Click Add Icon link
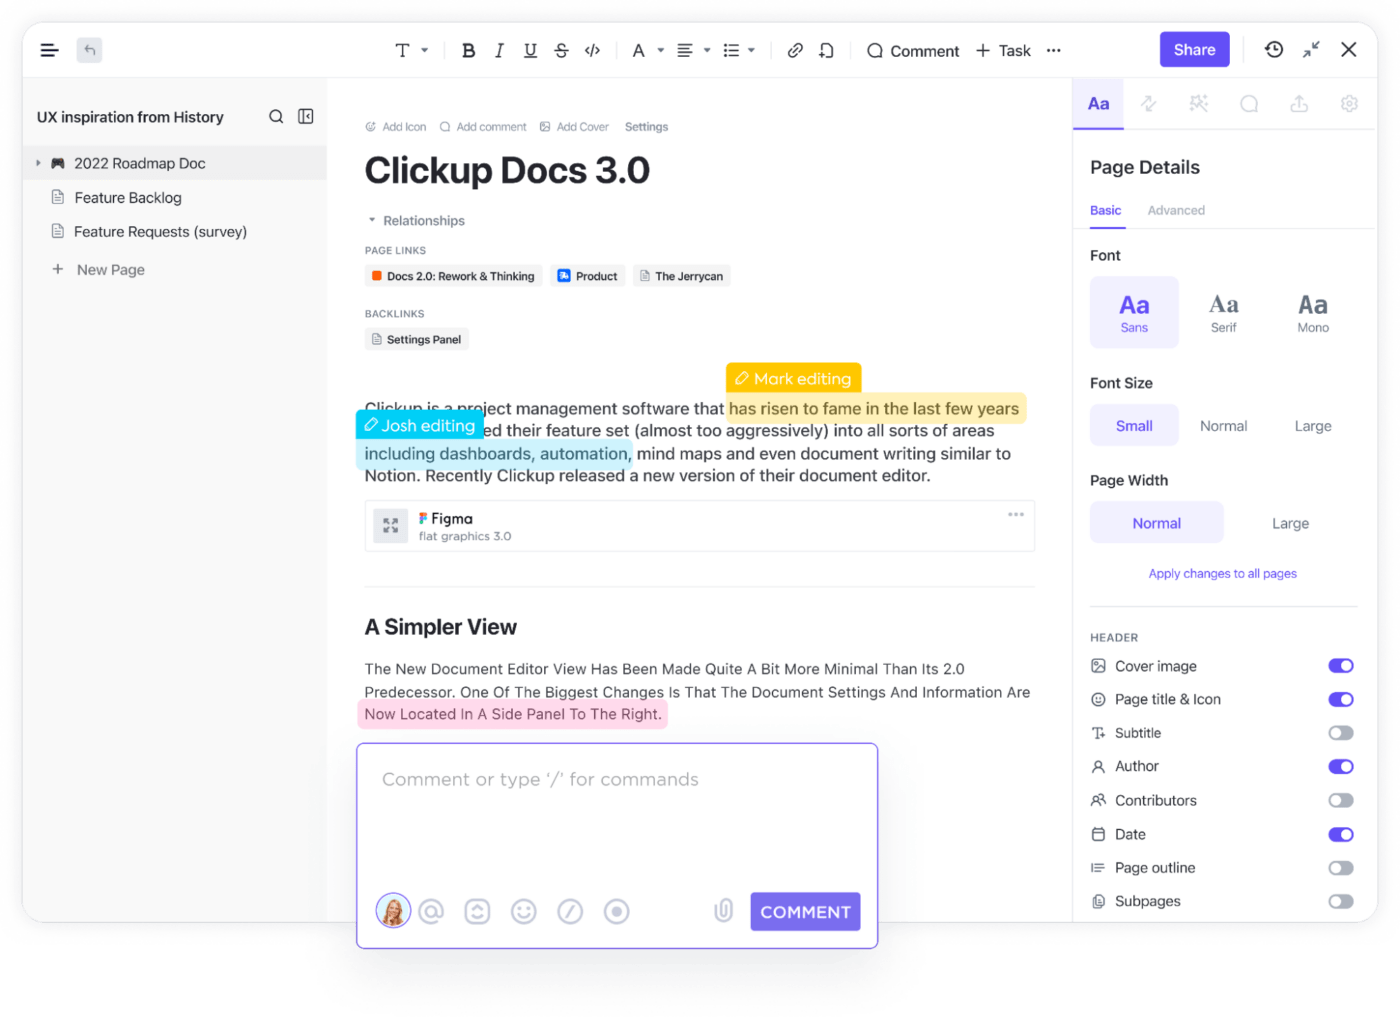 [x=396, y=127]
